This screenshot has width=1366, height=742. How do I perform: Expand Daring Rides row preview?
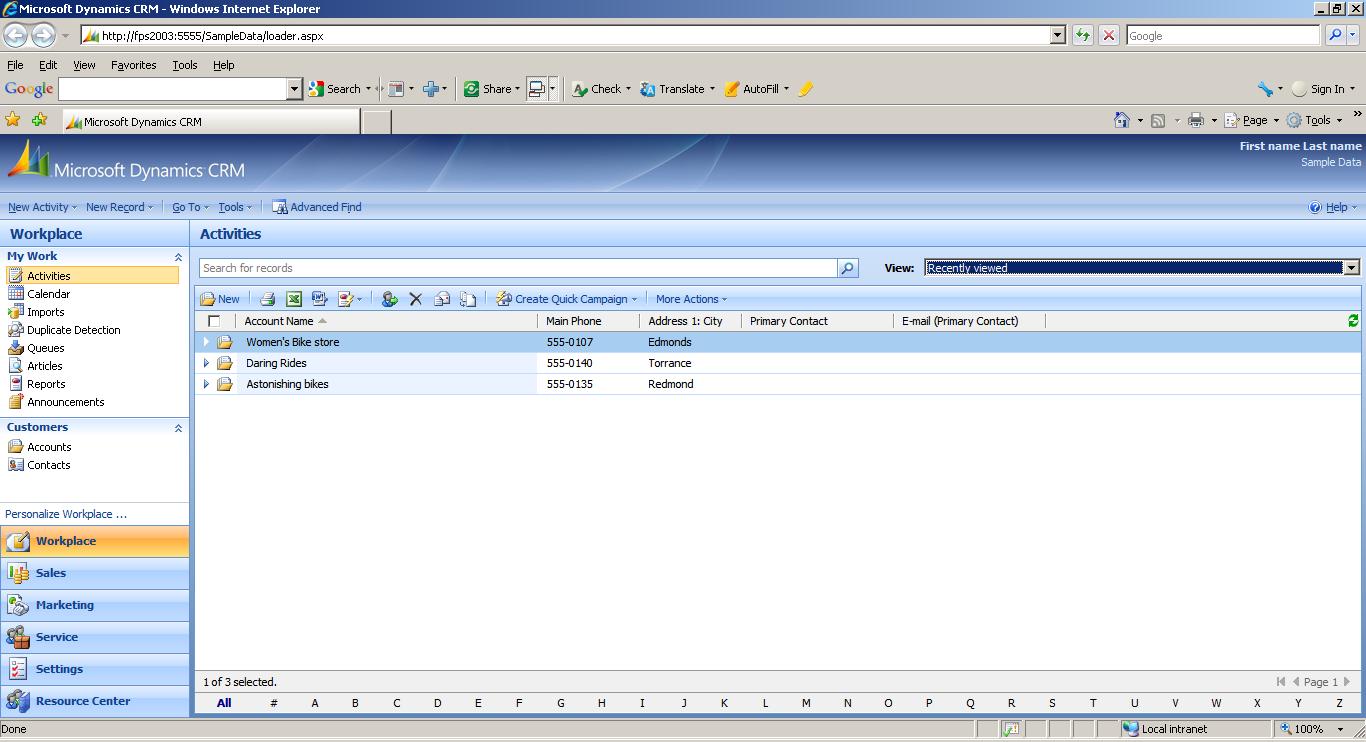(207, 363)
